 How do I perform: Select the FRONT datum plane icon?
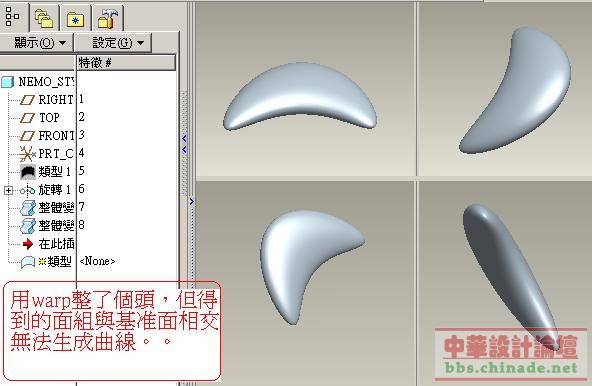[x=27, y=136]
